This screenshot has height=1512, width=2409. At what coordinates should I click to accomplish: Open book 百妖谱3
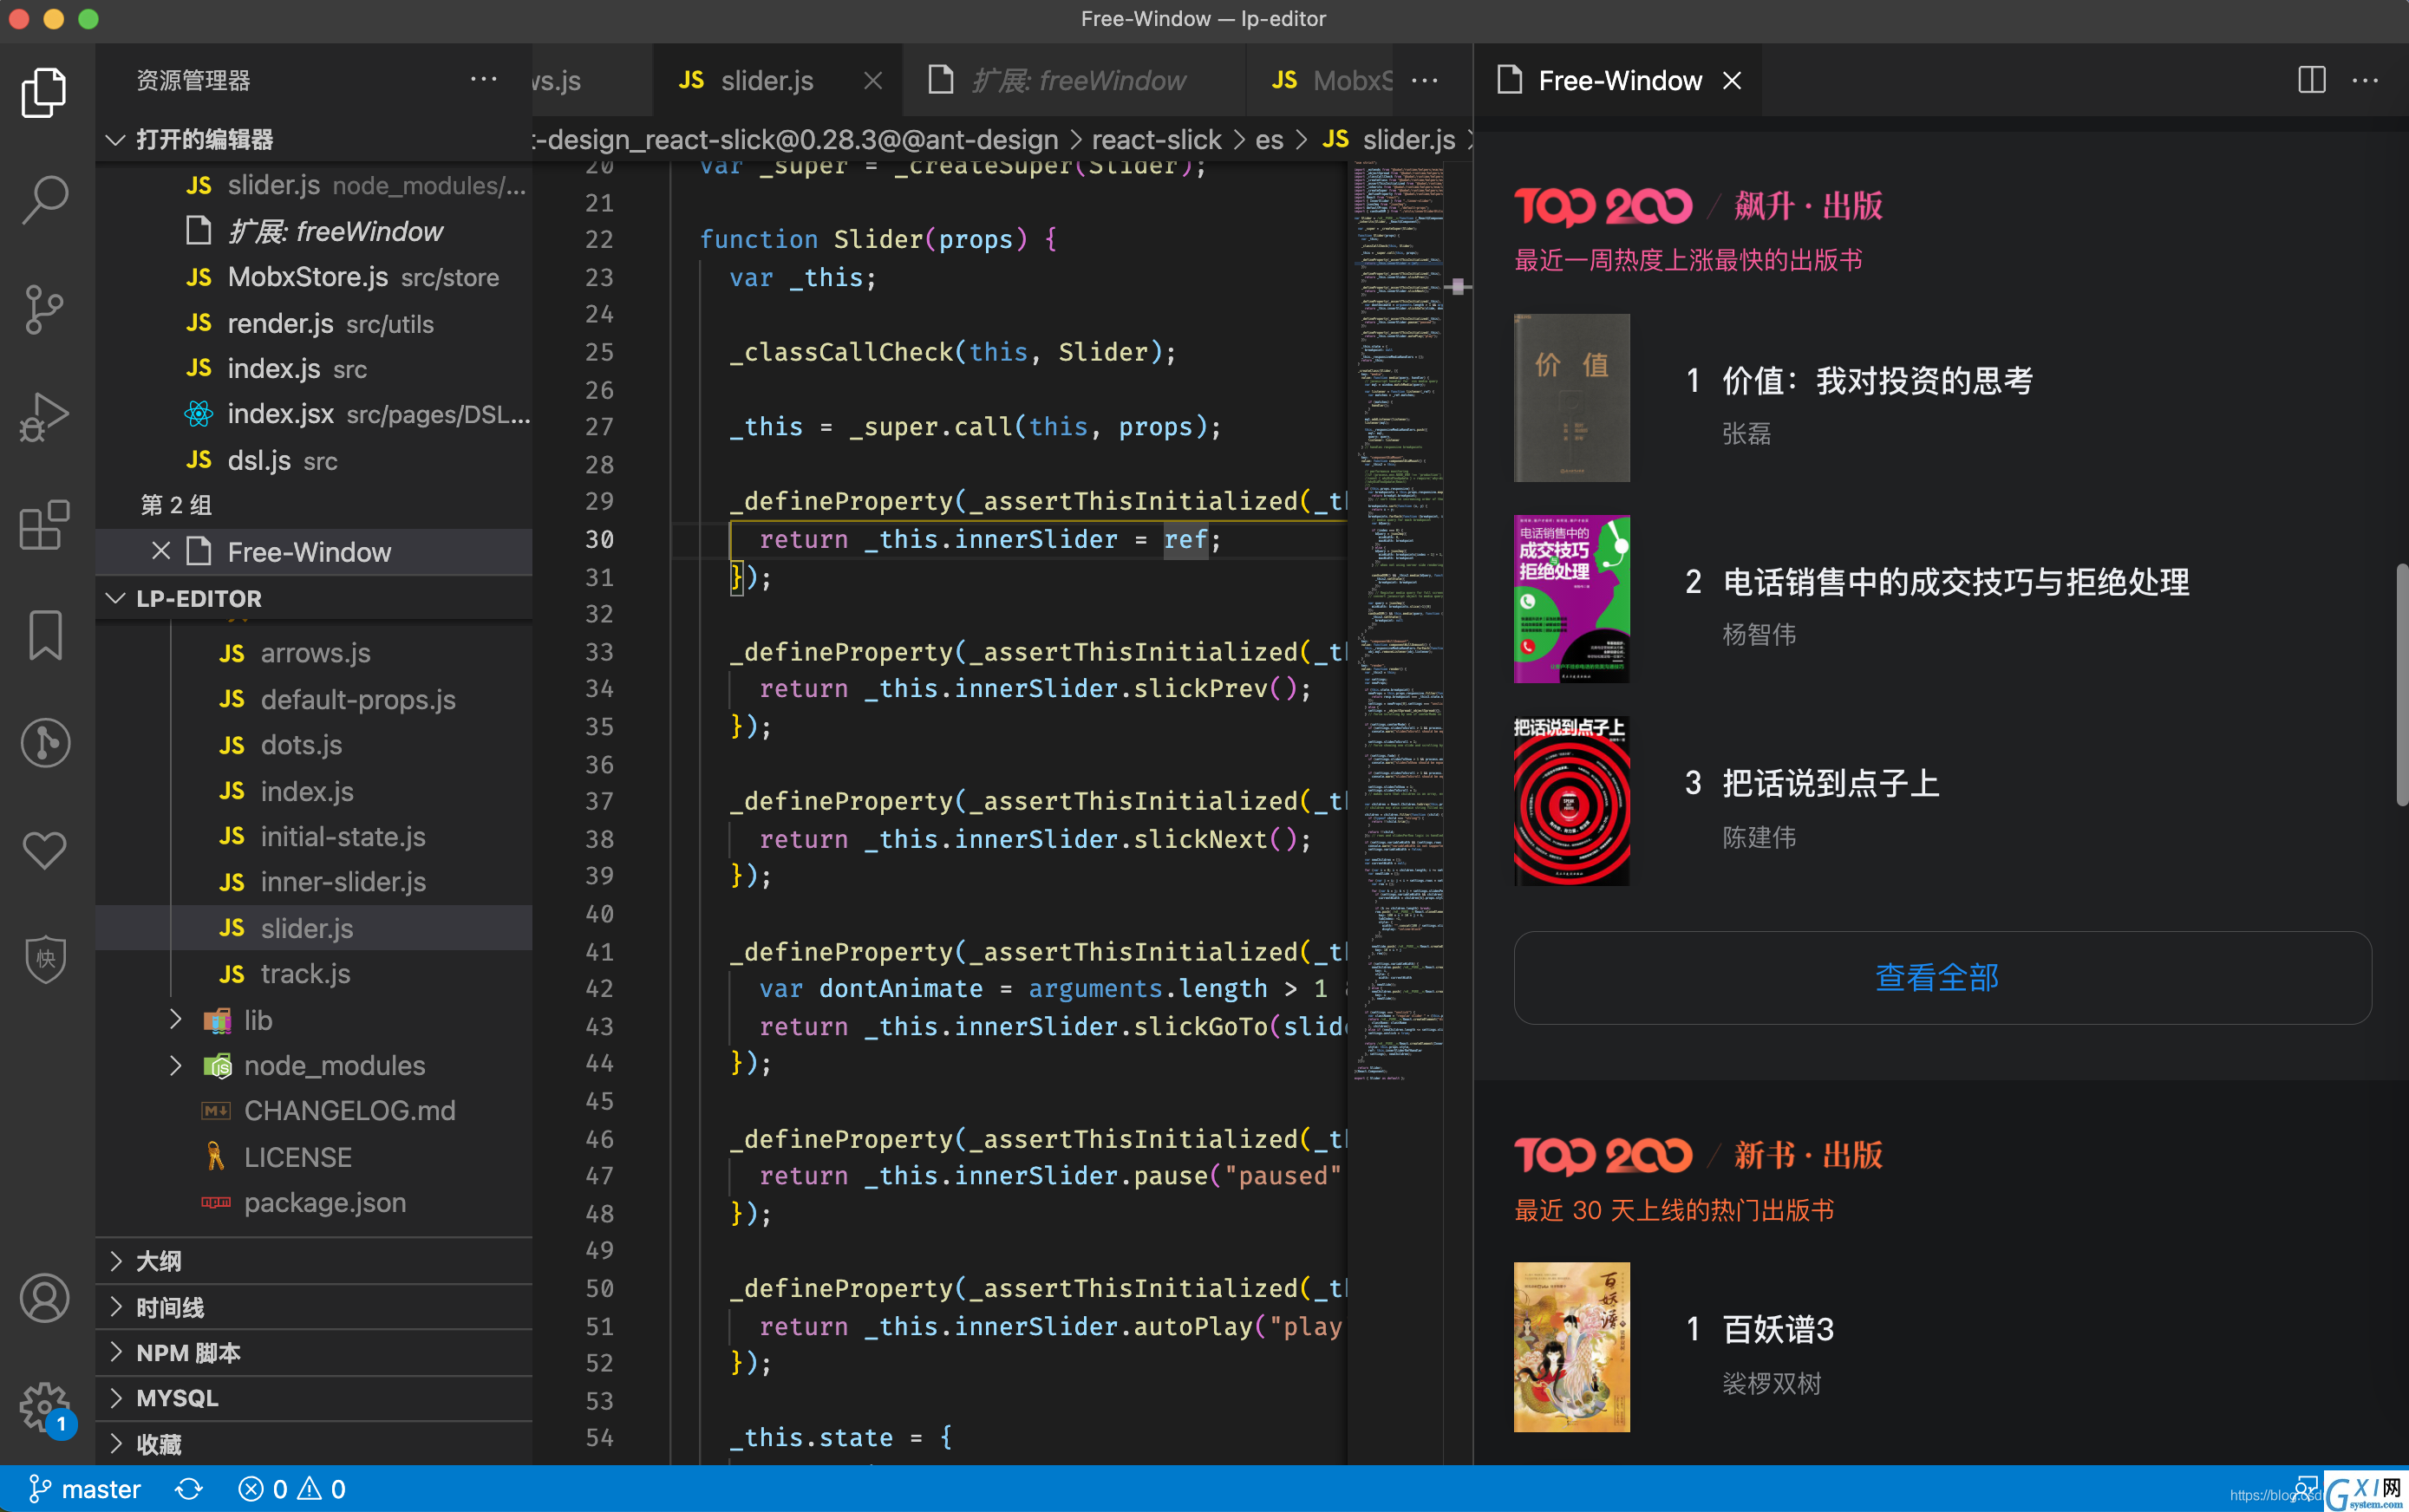[x=1778, y=1329]
